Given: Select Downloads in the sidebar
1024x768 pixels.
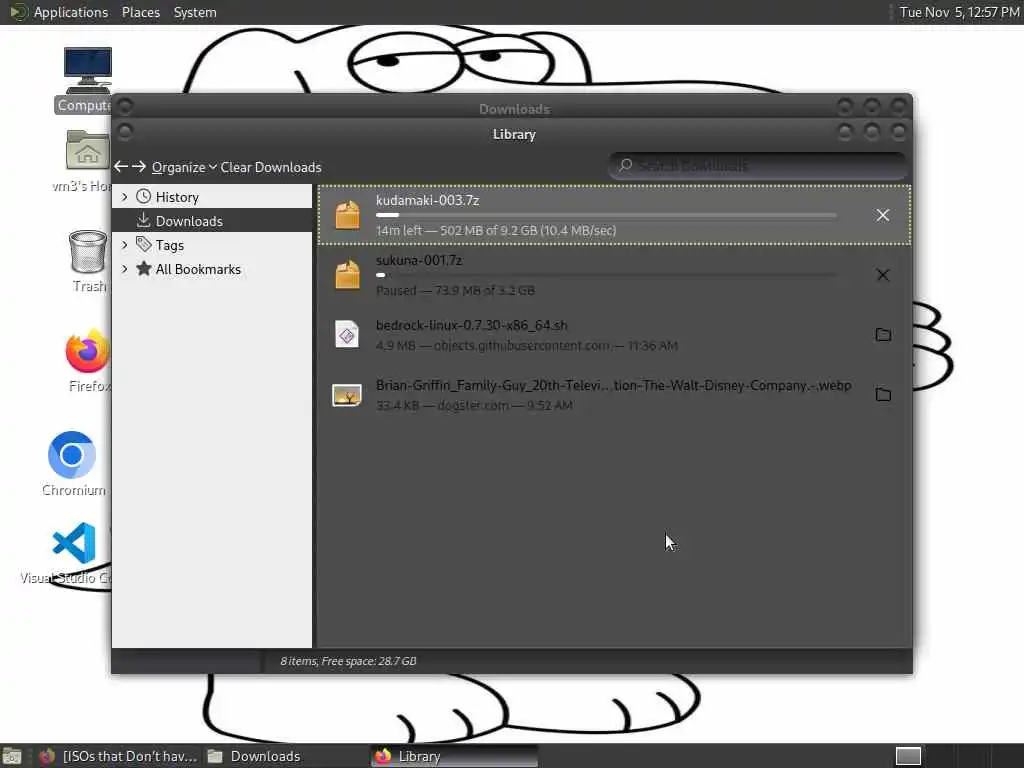Looking at the screenshot, I should (212, 221).
